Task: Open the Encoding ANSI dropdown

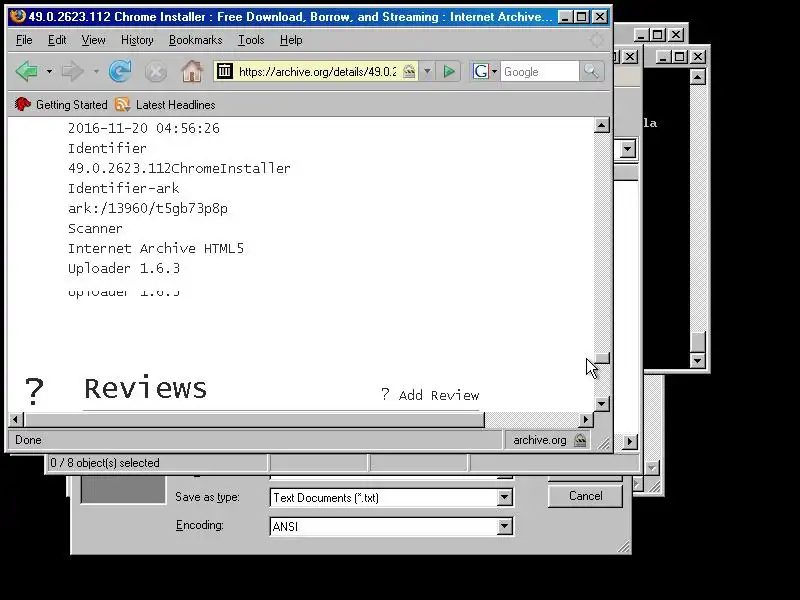Action: click(505, 526)
